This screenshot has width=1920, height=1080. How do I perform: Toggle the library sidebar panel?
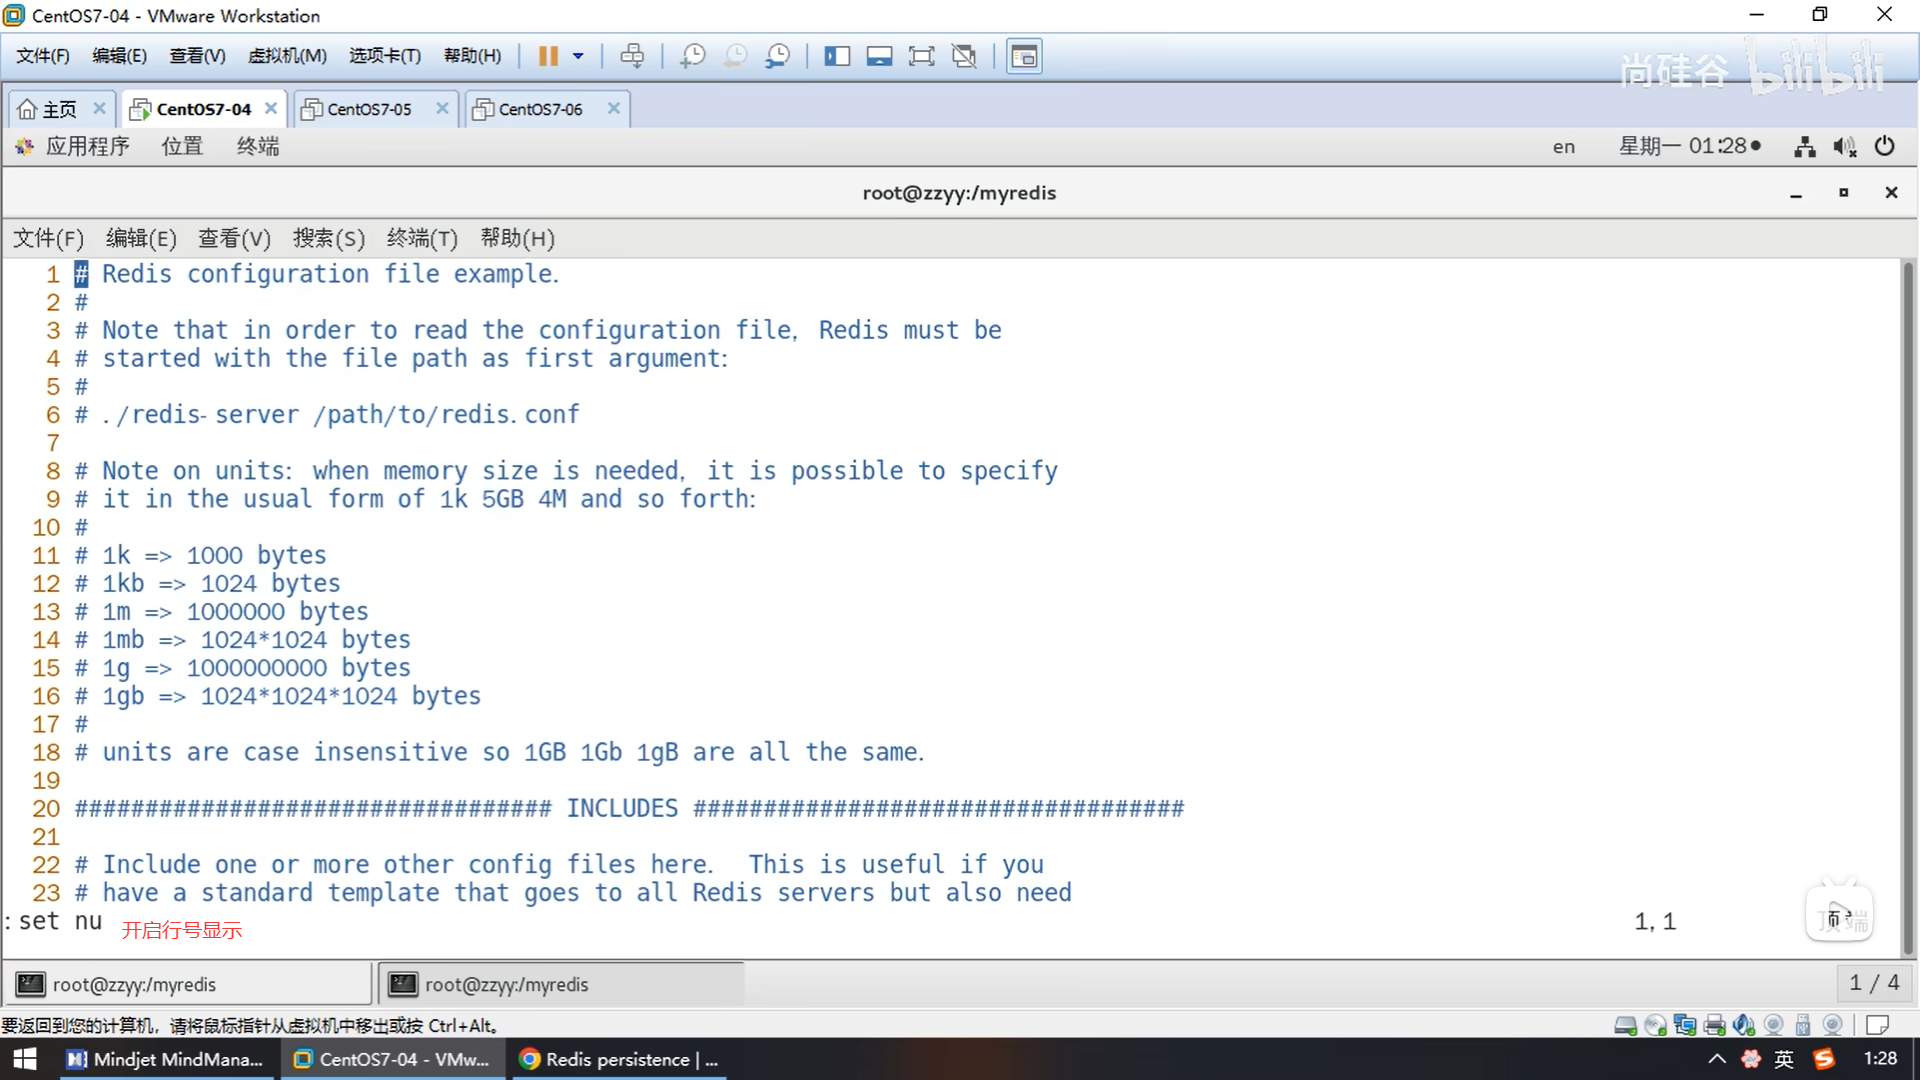click(x=836, y=56)
